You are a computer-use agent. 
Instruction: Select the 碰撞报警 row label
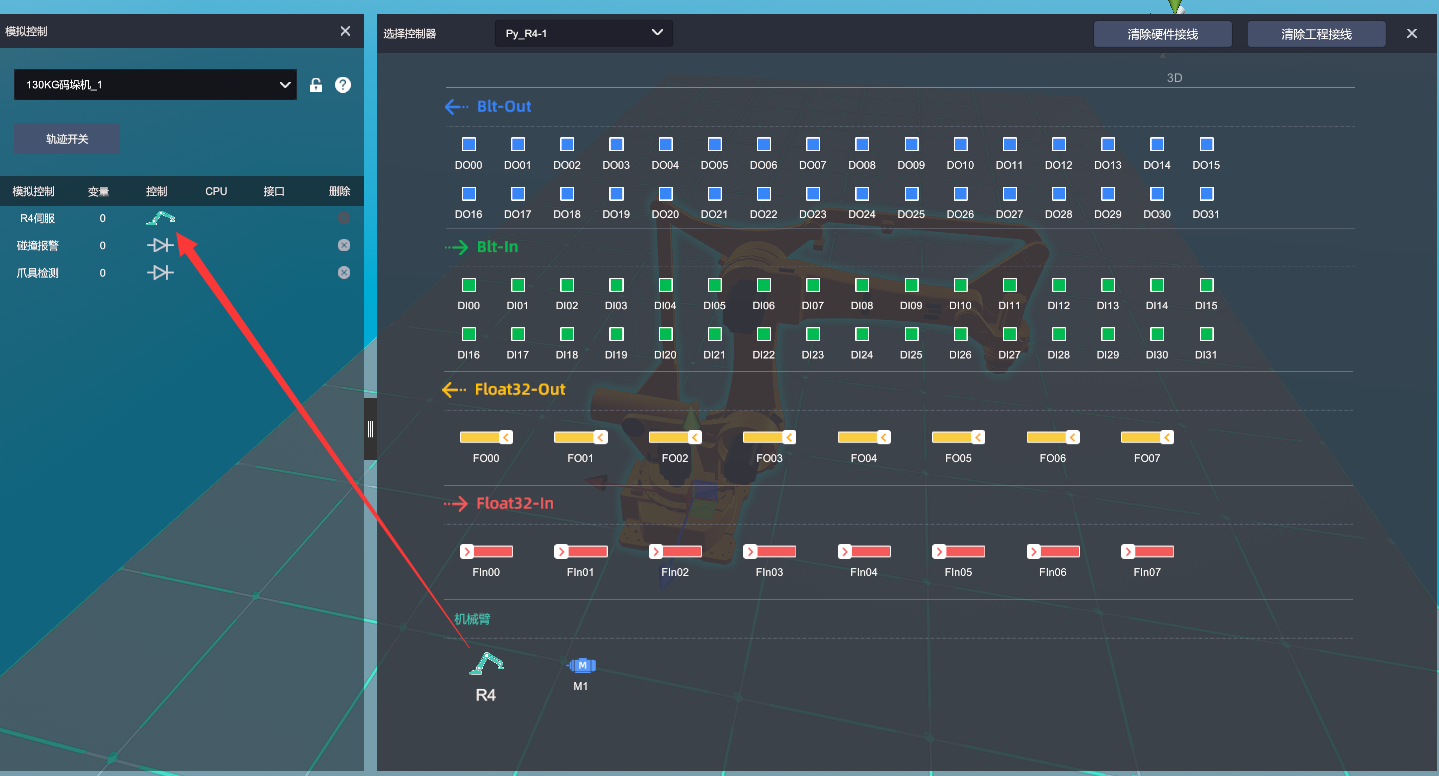coord(38,245)
